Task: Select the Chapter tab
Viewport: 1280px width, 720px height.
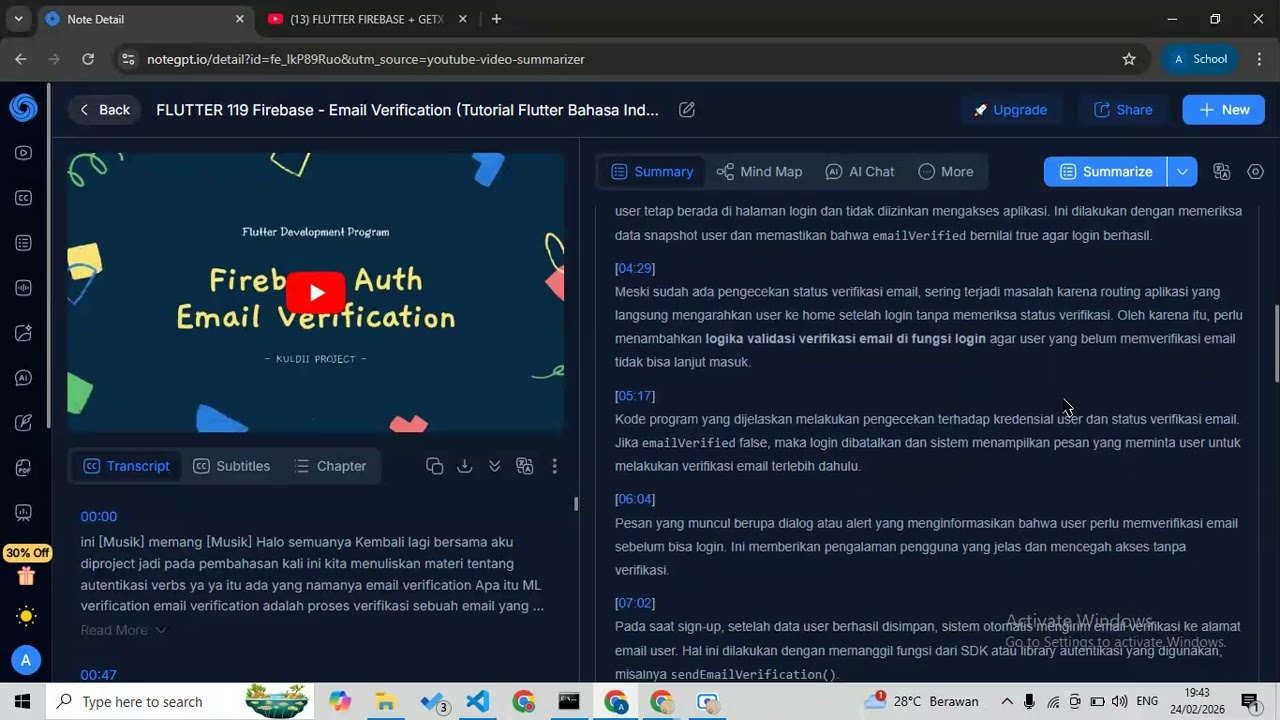Action: 330,466
